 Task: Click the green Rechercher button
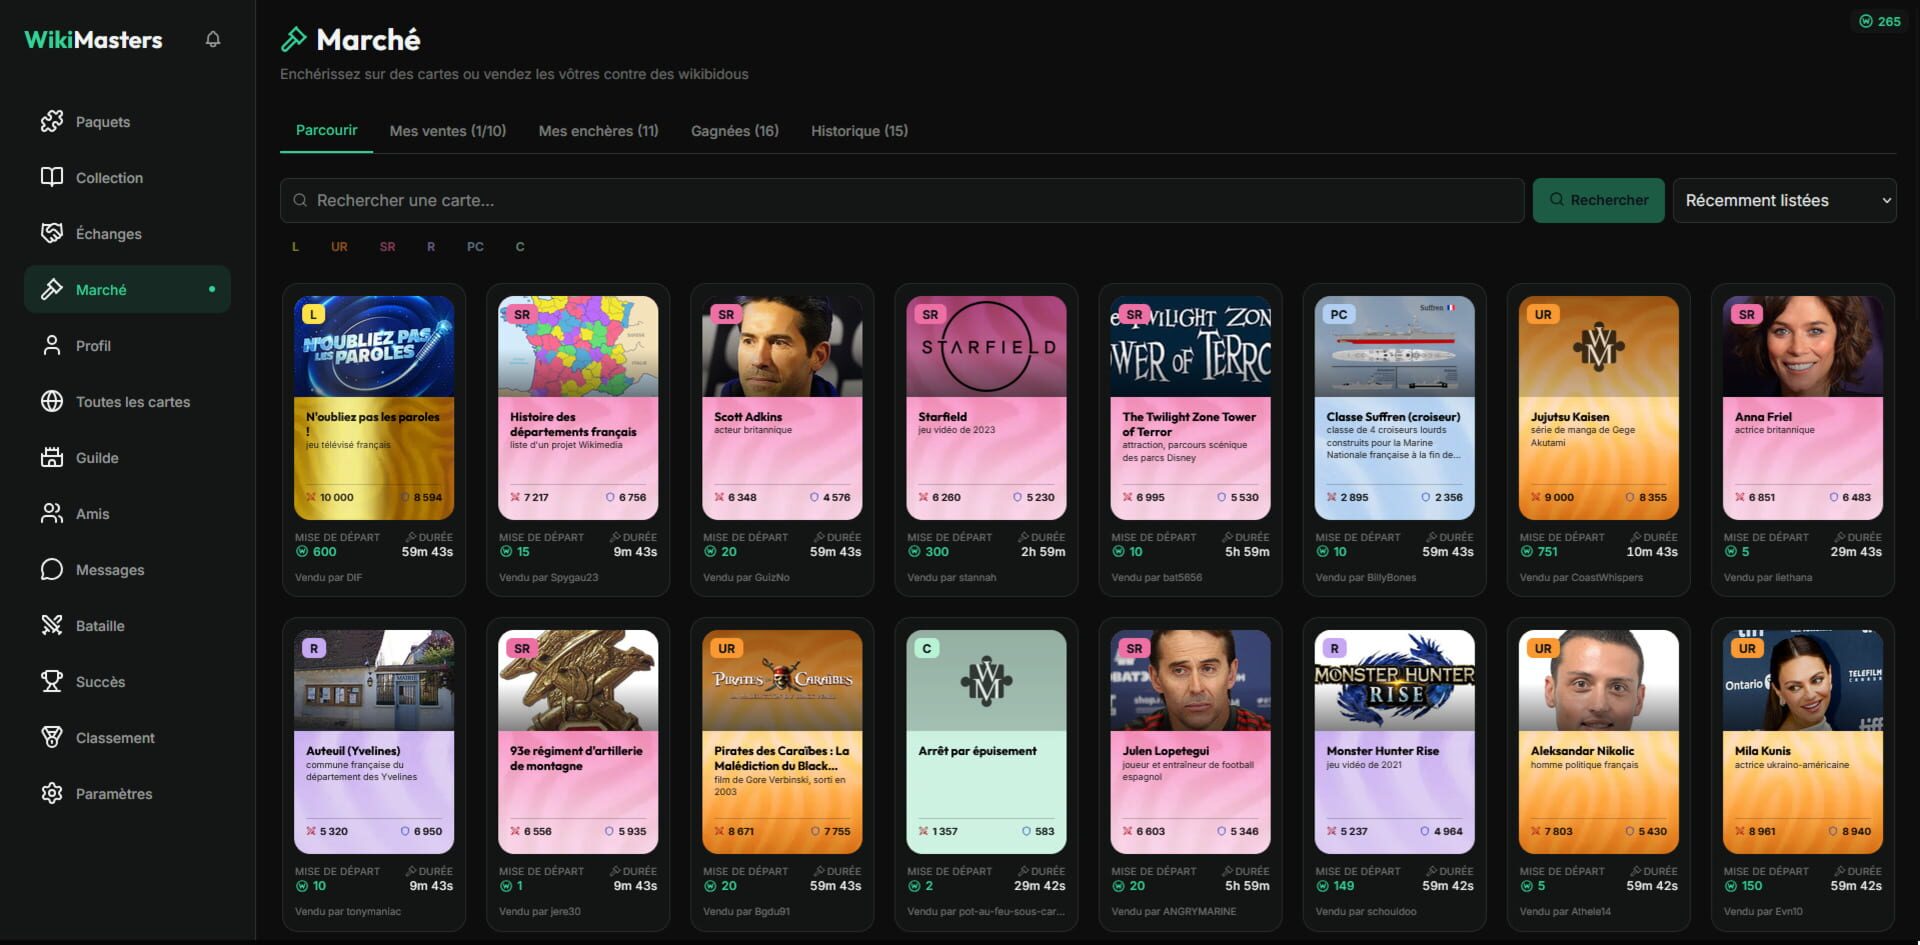pos(1598,200)
